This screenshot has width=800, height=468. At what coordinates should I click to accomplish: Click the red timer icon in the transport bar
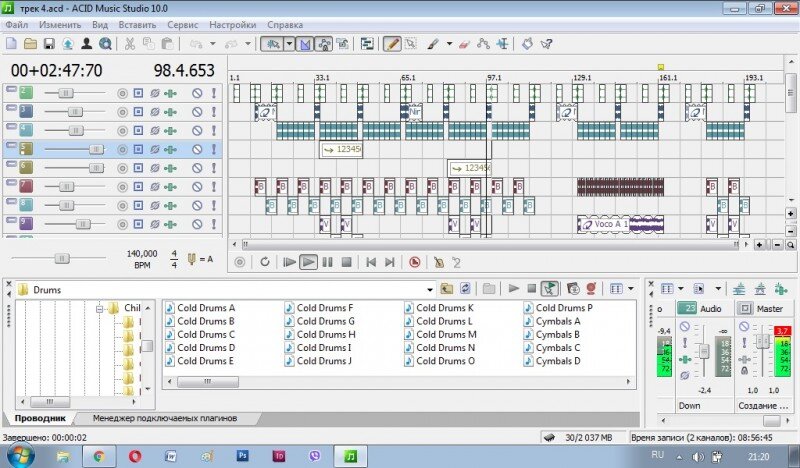click(415, 262)
